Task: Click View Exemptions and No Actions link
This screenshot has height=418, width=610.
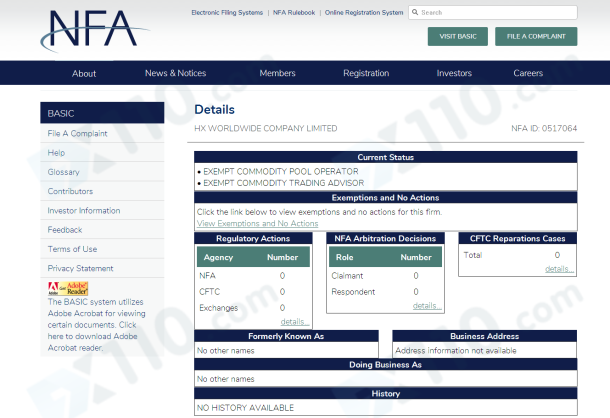Action: point(257,223)
